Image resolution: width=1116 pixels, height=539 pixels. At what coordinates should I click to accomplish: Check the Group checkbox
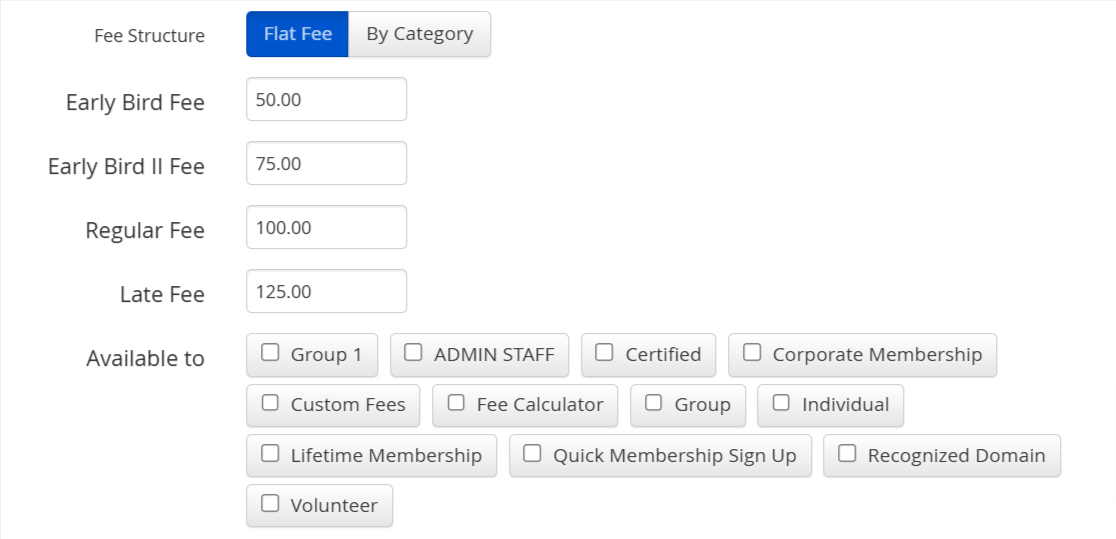tap(653, 403)
